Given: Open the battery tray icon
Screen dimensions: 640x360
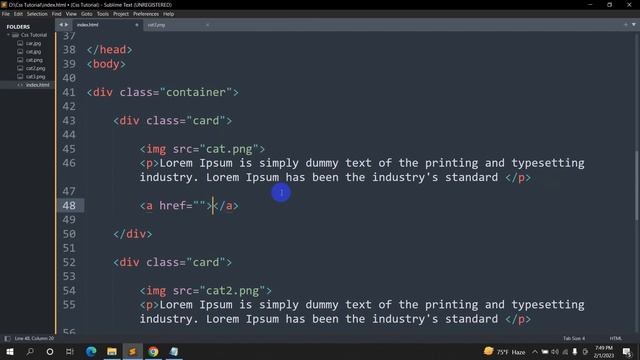Looking at the screenshot, I should tap(545, 351).
